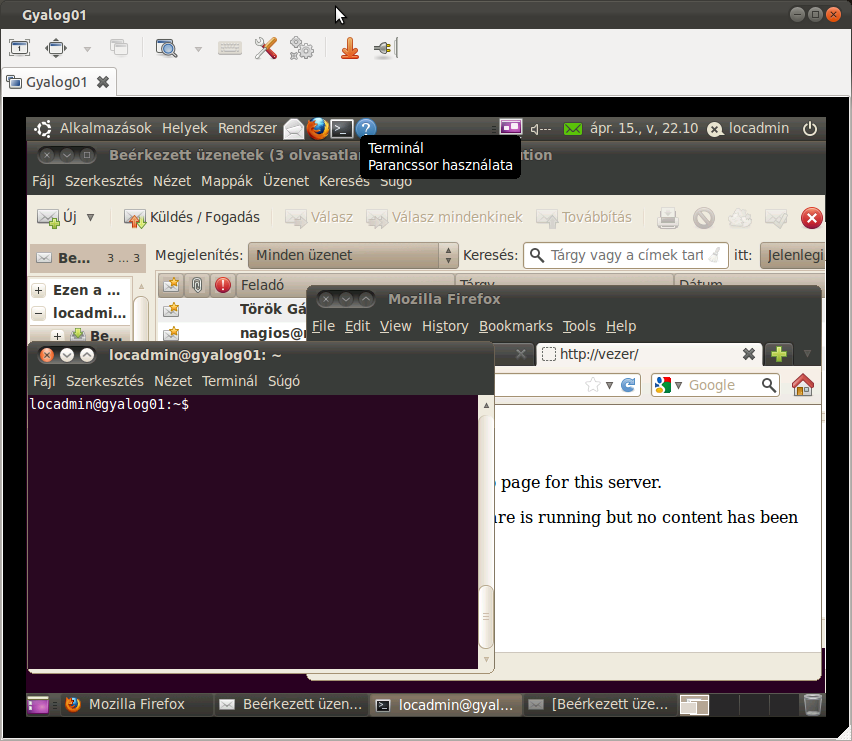Click the power shutdown icon
The image size is (852, 741).
810,129
